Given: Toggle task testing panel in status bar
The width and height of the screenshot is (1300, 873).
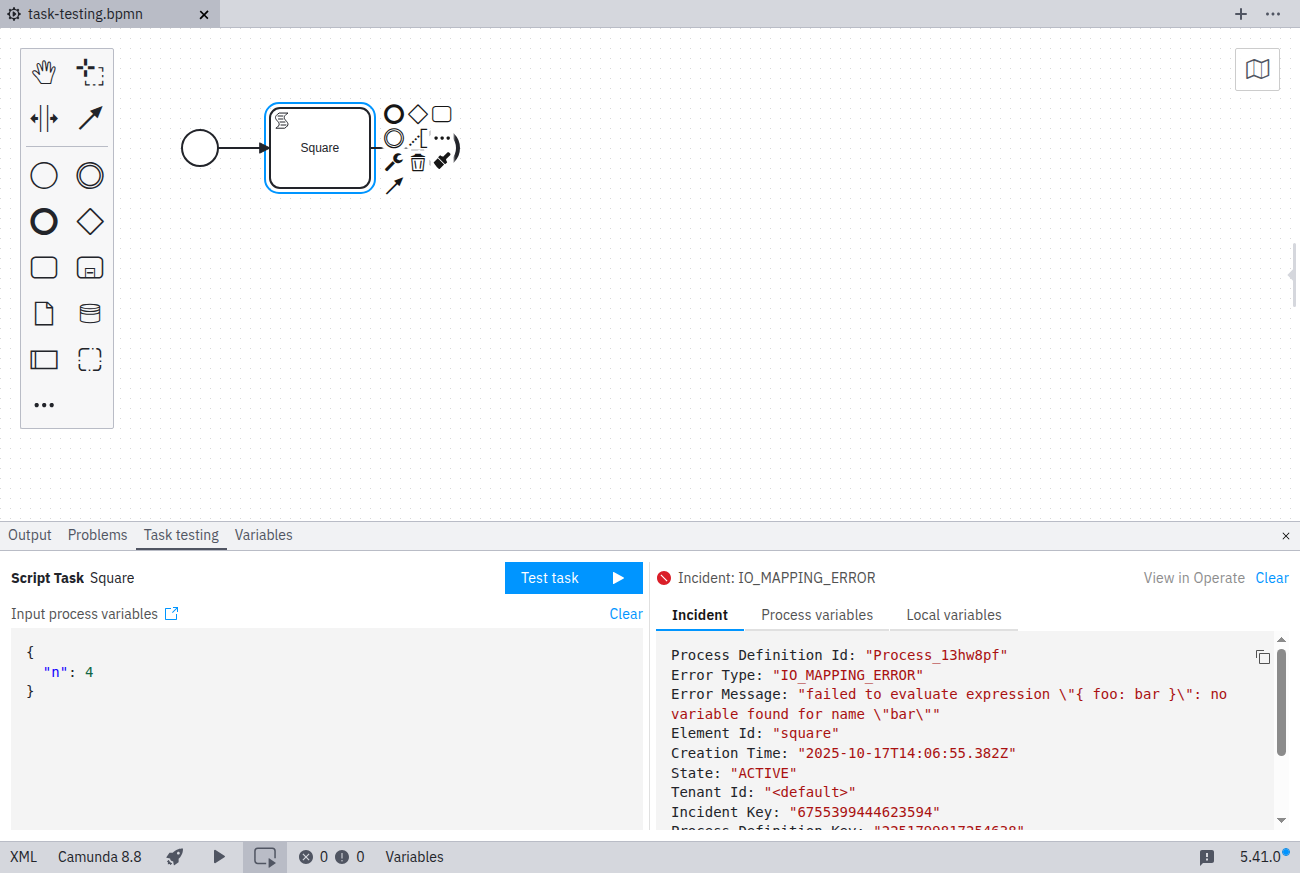Looking at the screenshot, I should 265,857.
